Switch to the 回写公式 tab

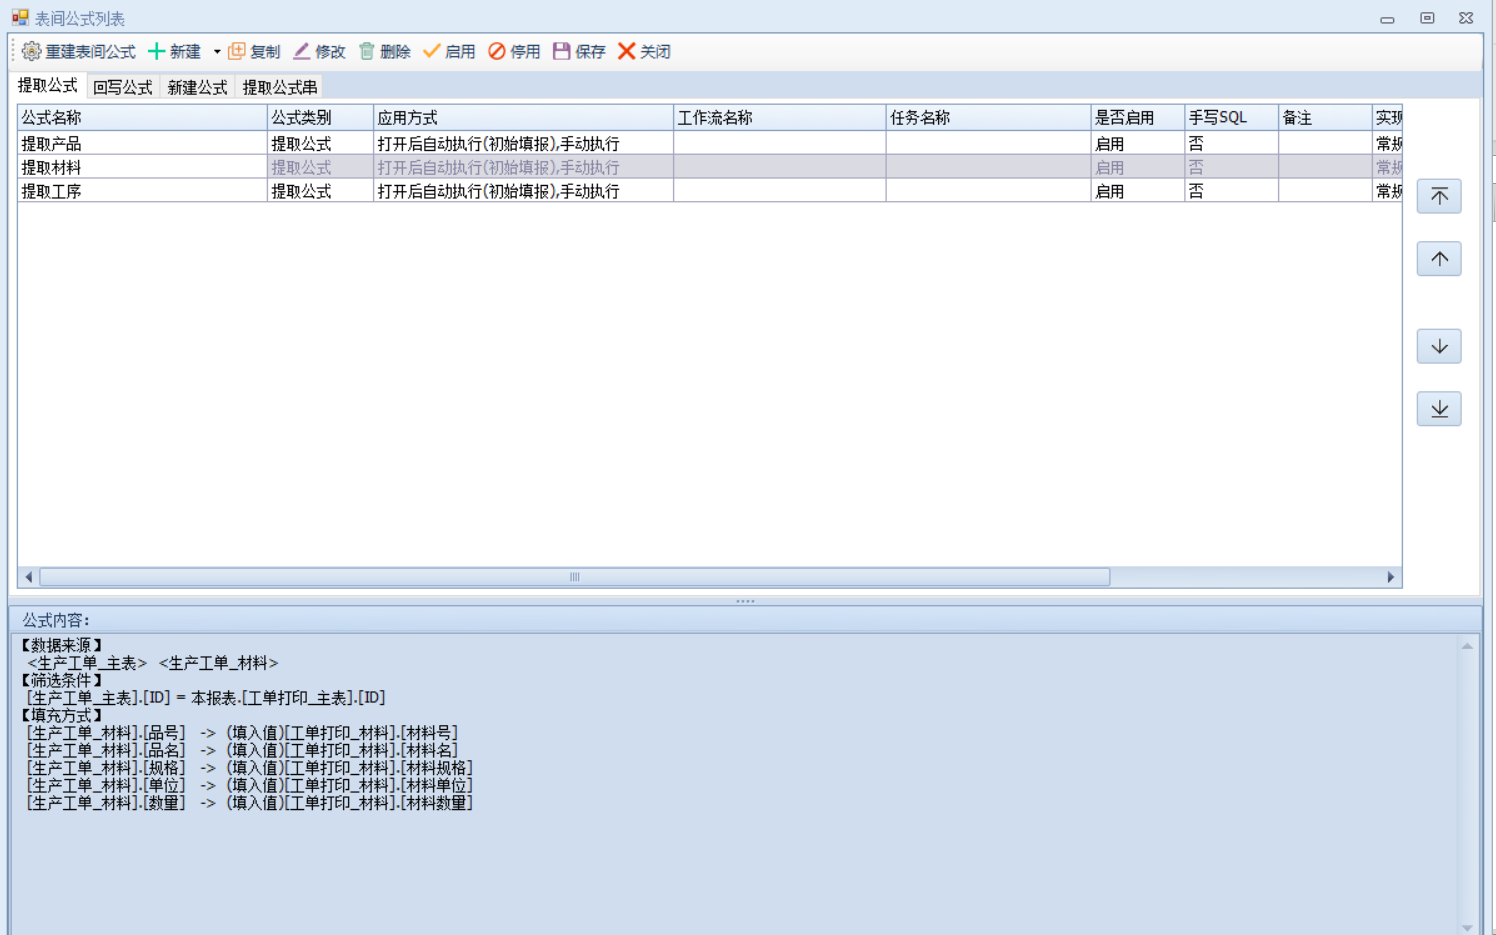(x=122, y=87)
